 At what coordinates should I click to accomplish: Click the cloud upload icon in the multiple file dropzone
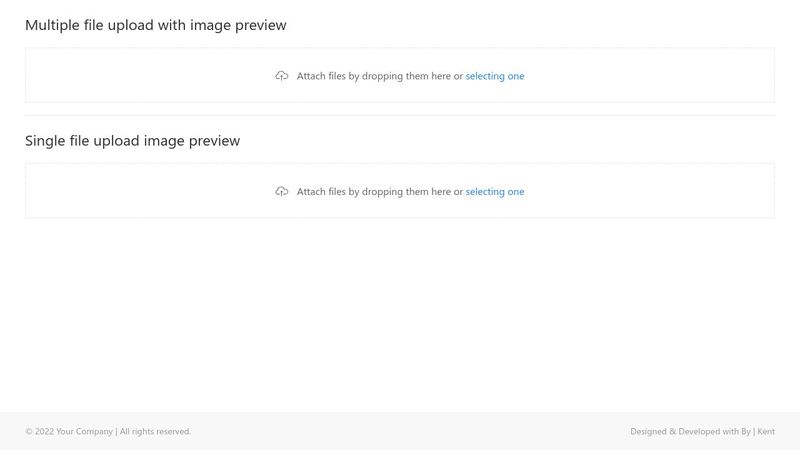pos(282,76)
